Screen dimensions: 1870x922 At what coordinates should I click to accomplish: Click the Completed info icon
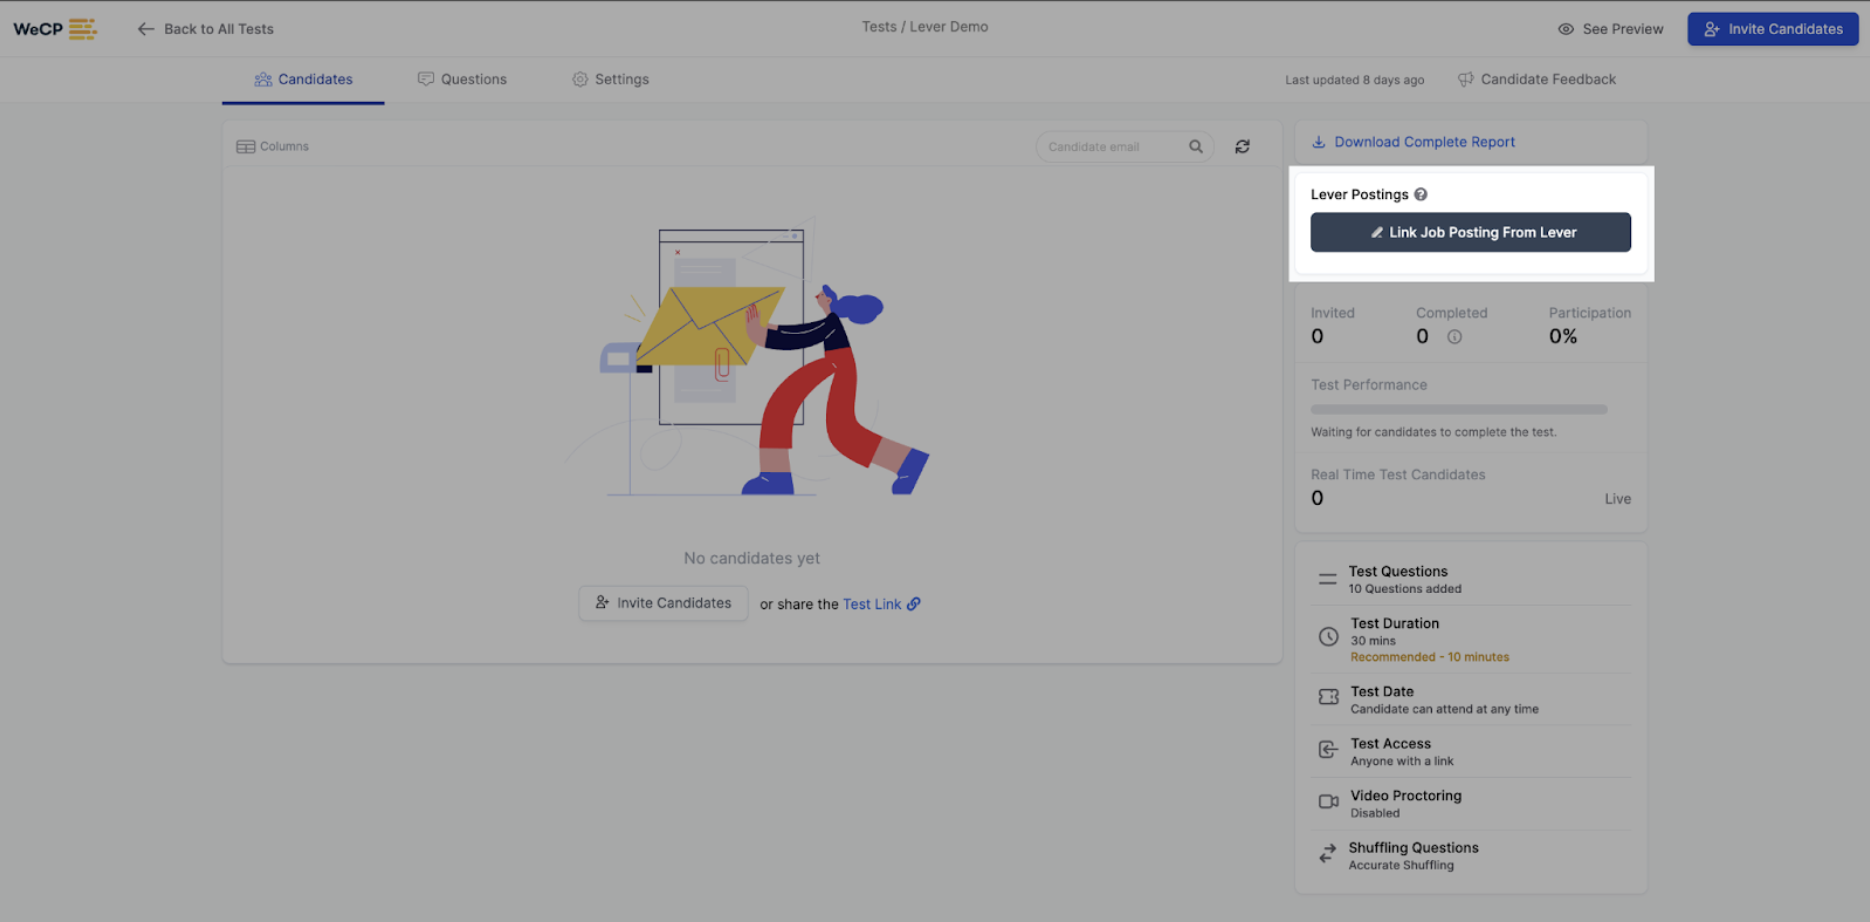click(x=1455, y=337)
